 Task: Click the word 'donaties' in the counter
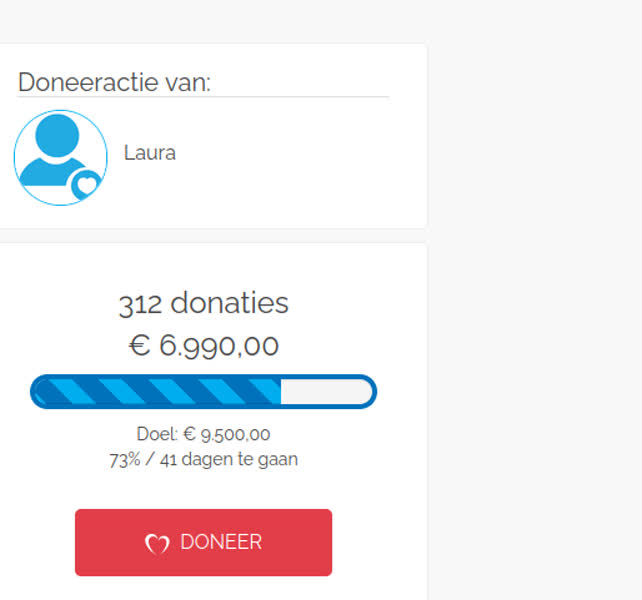pyautogui.click(x=230, y=303)
